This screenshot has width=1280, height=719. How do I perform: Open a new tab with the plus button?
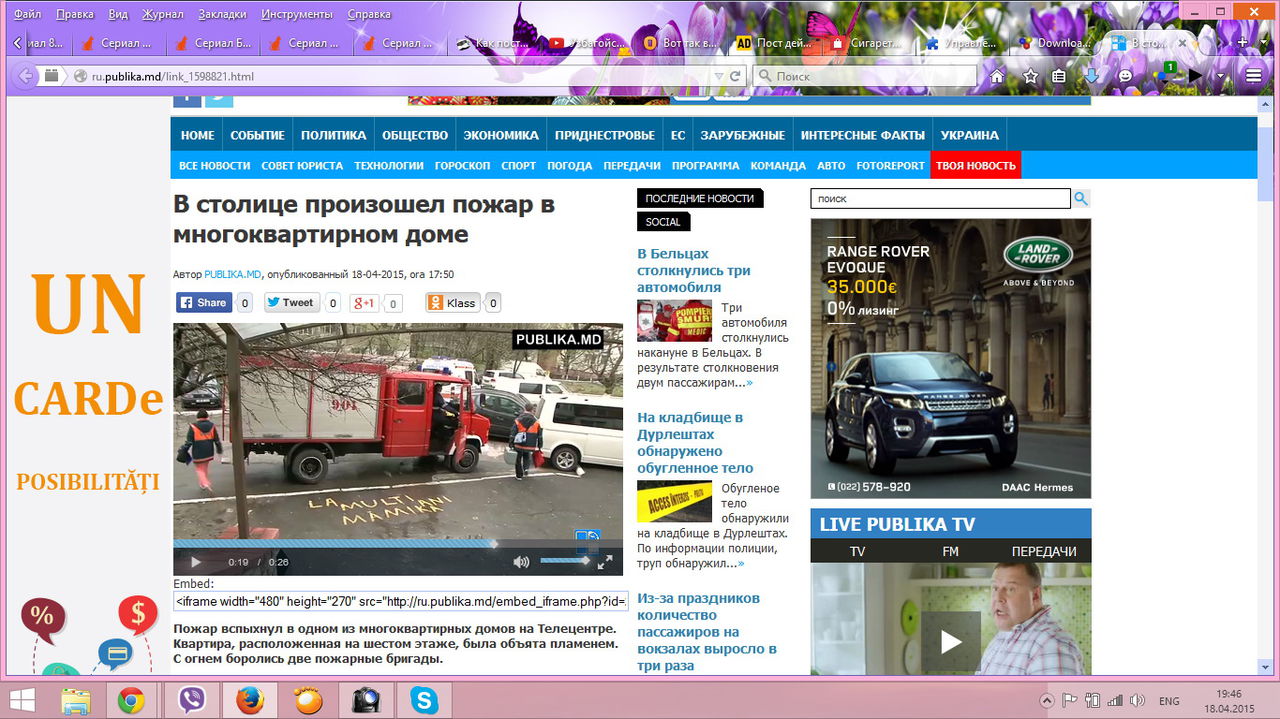[1243, 43]
